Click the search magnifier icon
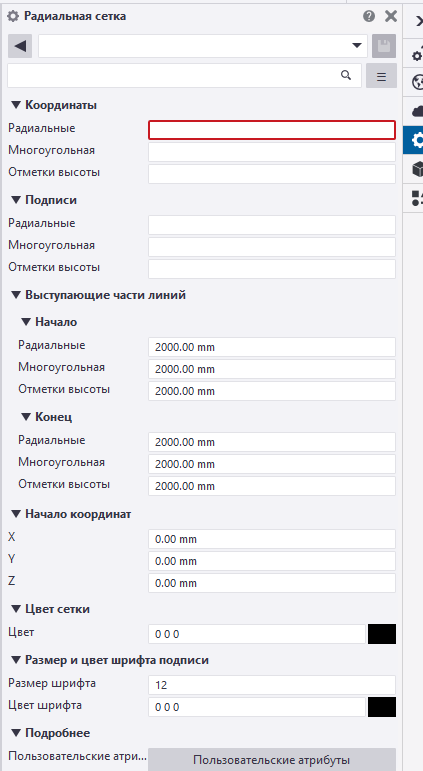The width and height of the screenshot is (423, 771). (346, 75)
